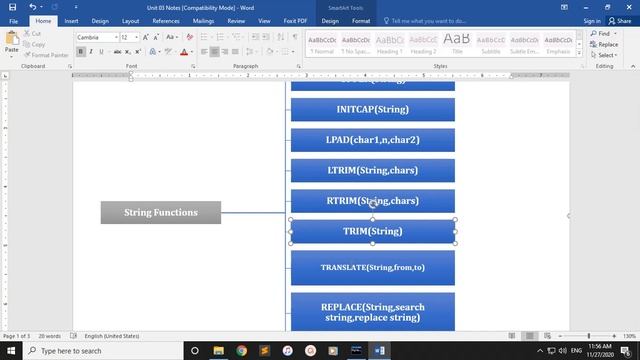This screenshot has width=640, height=360.
Task: Click the Undo arrow icon
Action: click(x=33, y=7)
